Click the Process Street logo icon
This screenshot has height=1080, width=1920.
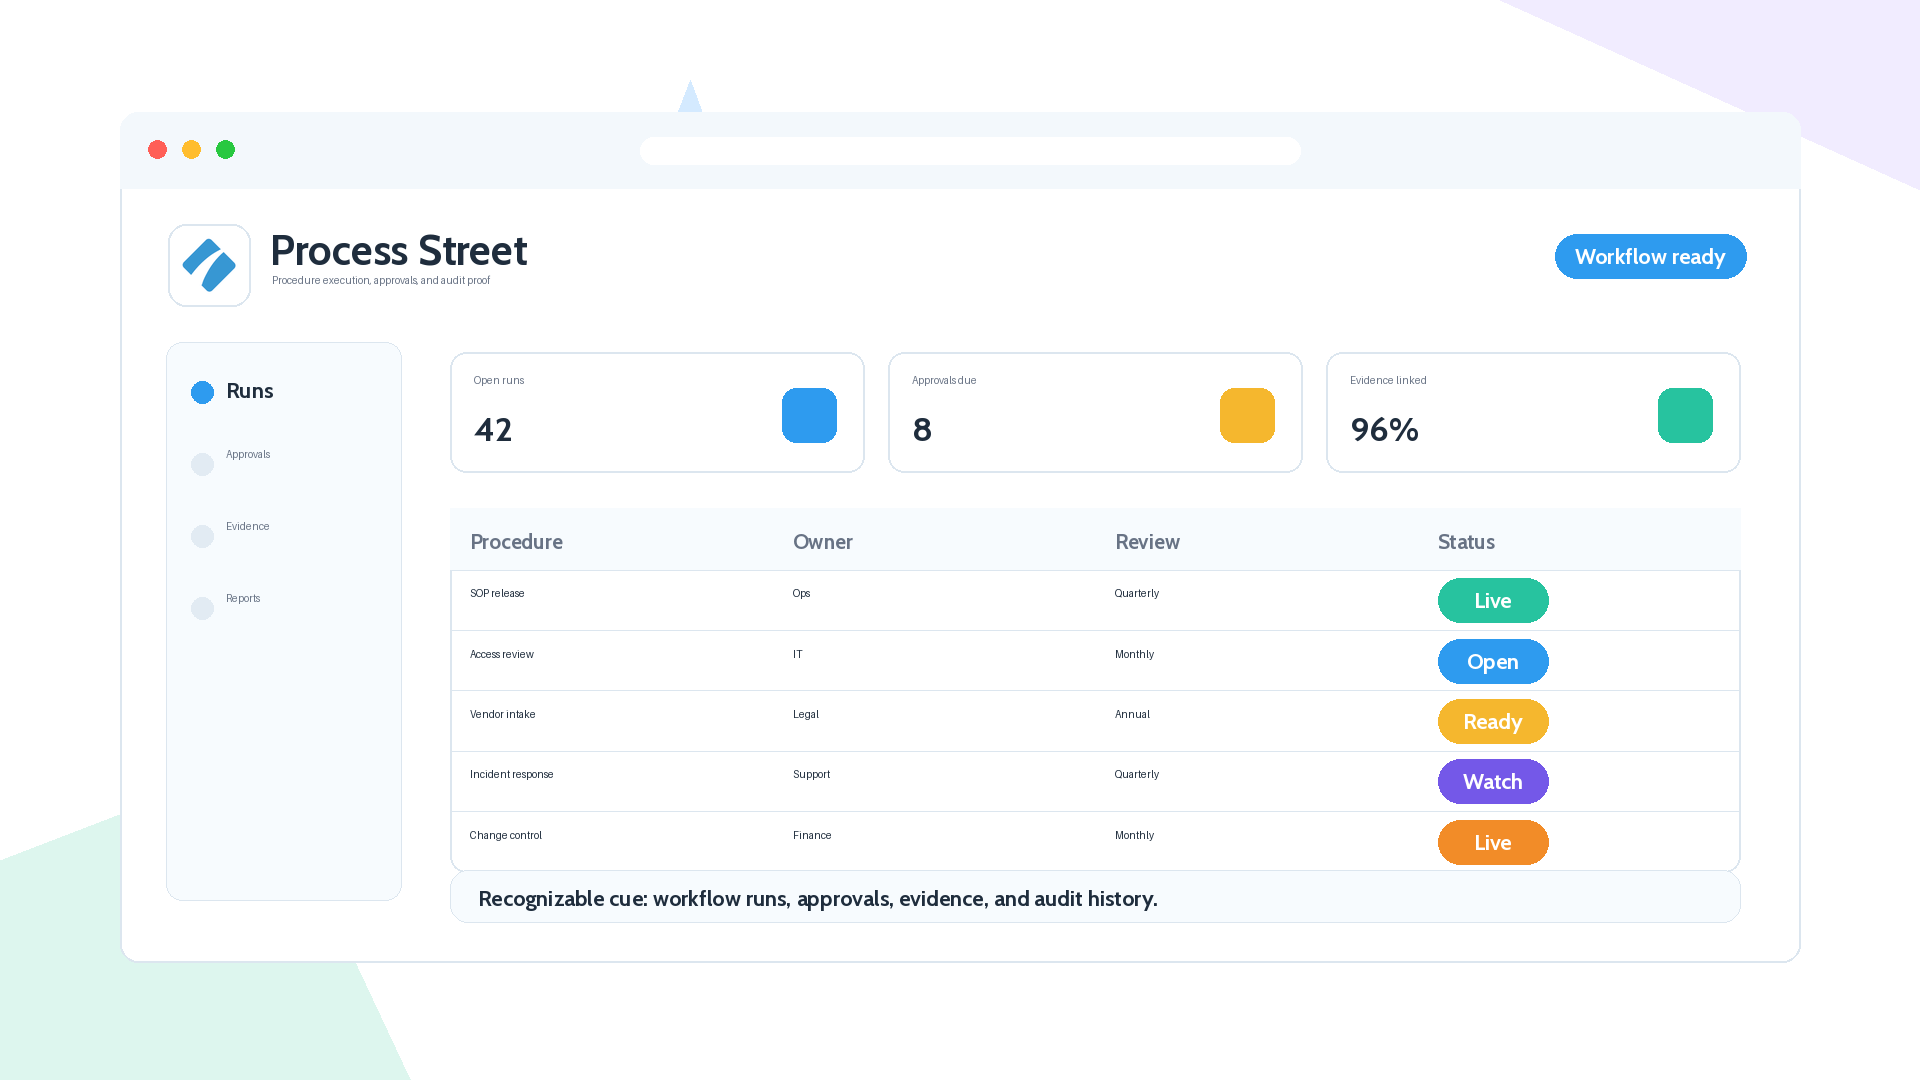pos(209,265)
